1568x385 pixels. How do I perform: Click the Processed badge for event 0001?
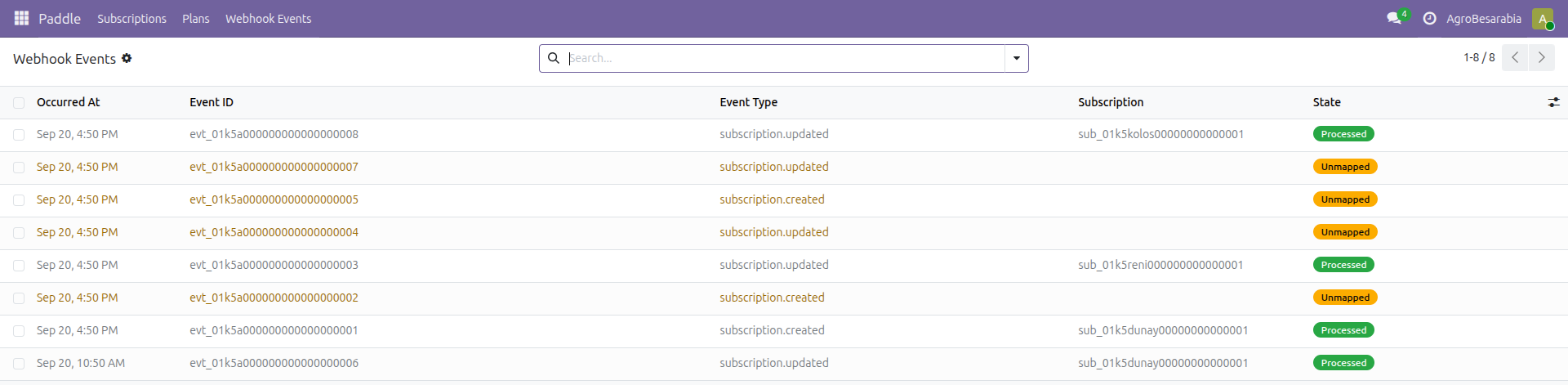coord(1343,330)
